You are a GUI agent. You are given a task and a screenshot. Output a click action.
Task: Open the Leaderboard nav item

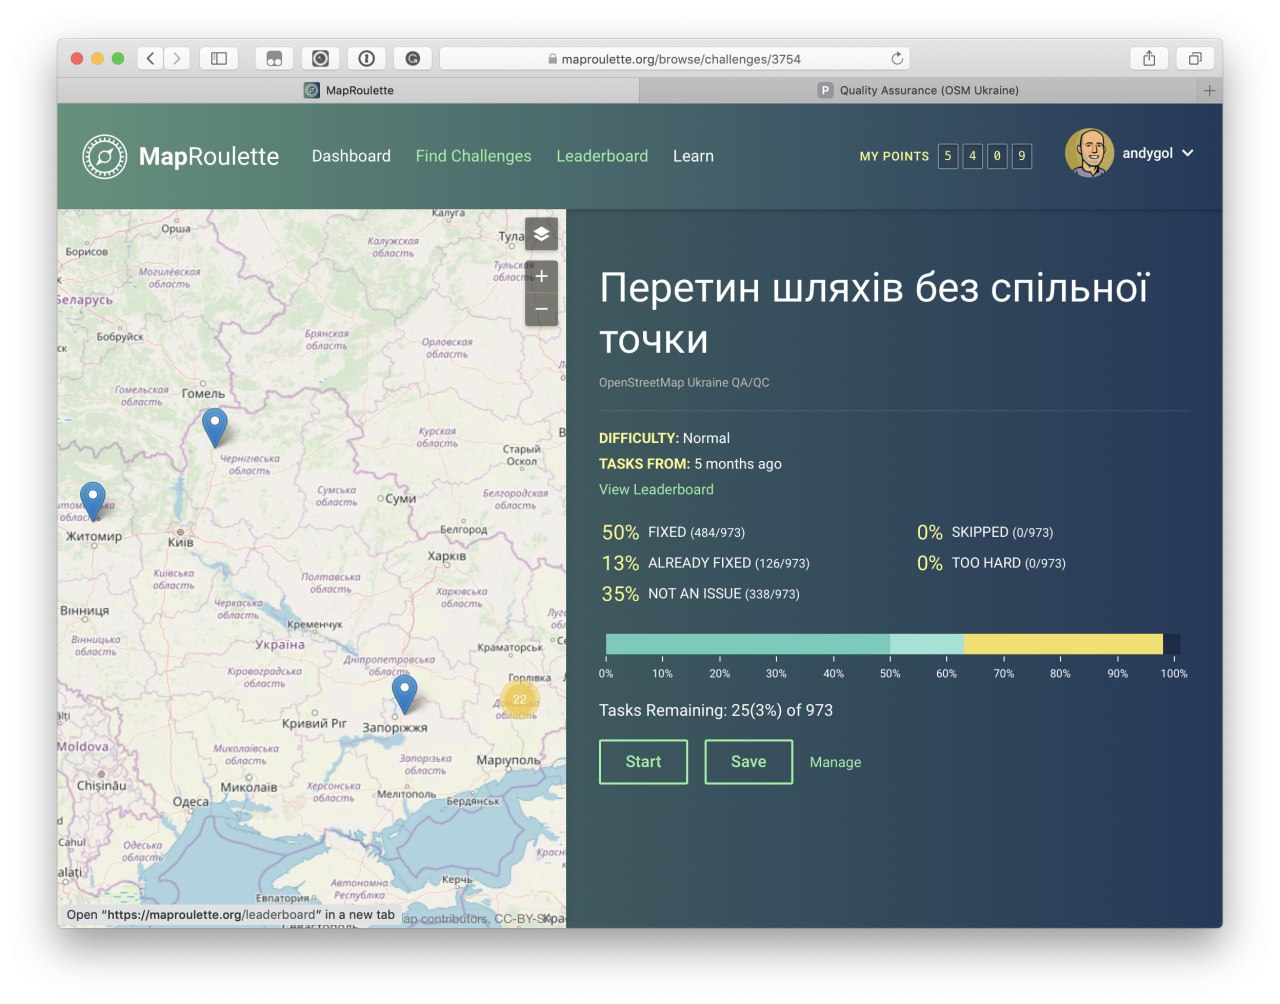602,156
